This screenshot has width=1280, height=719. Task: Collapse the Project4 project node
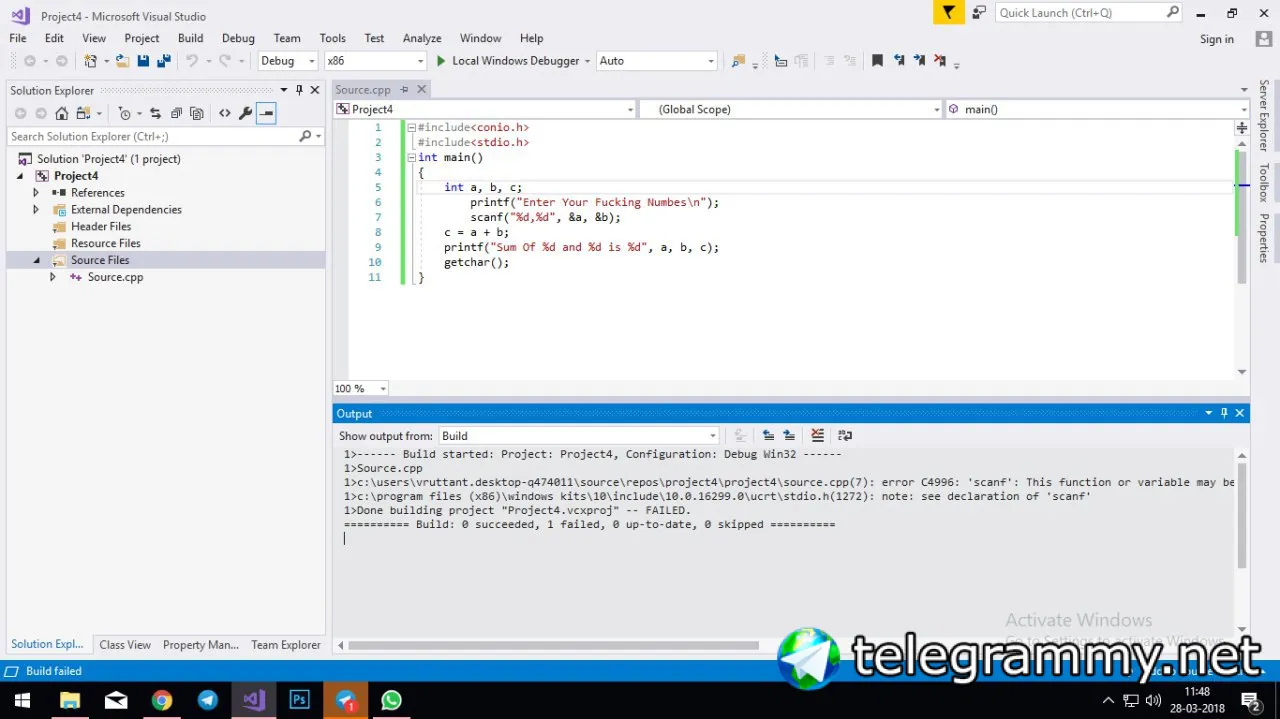click(20, 176)
